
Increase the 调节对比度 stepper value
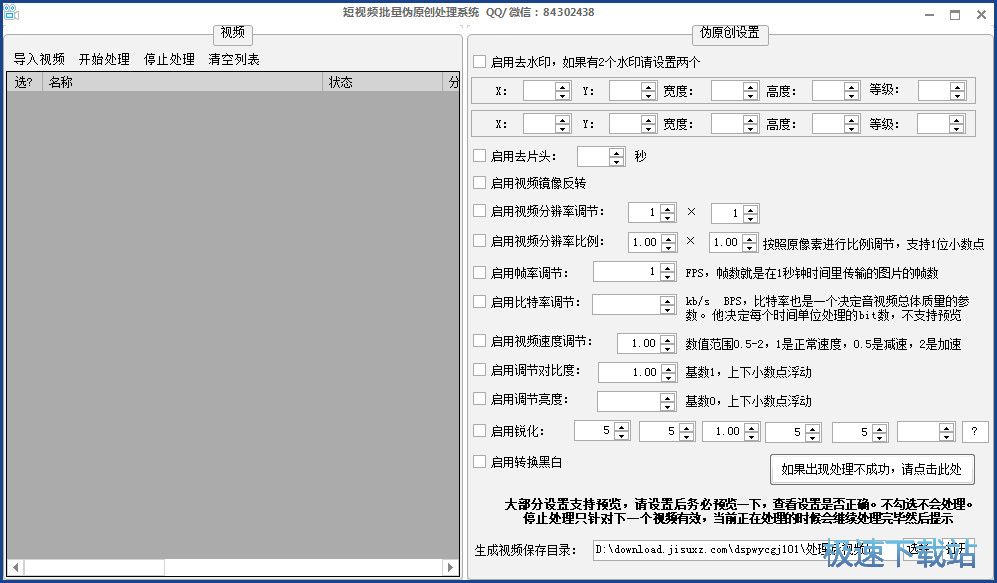point(668,368)
